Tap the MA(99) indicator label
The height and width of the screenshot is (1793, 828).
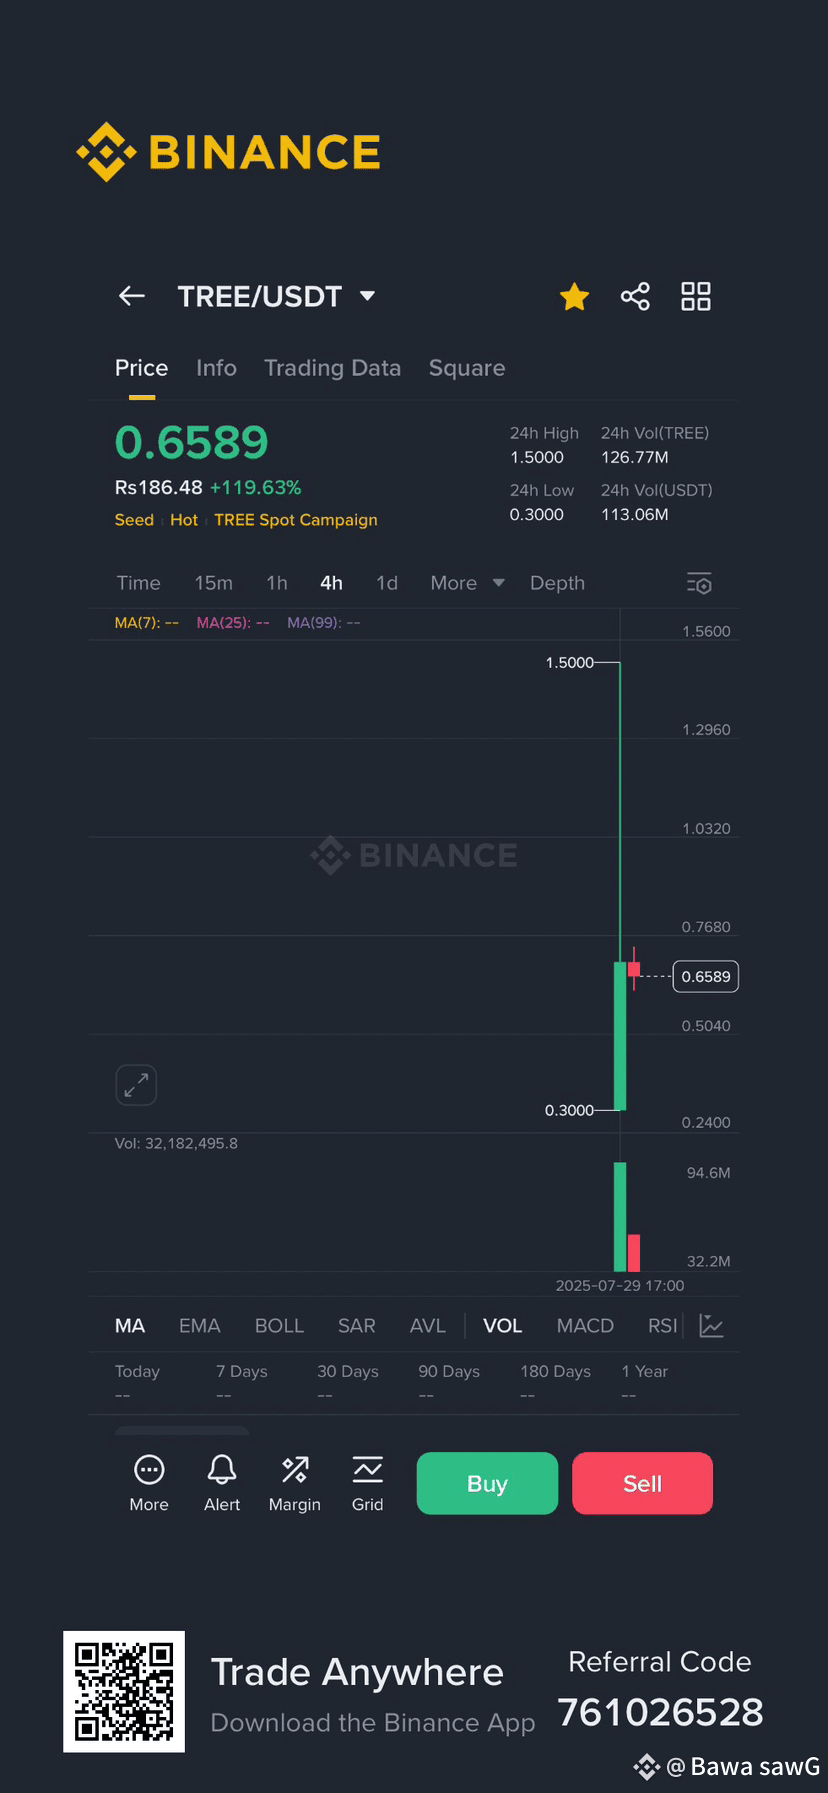point(324,622)
